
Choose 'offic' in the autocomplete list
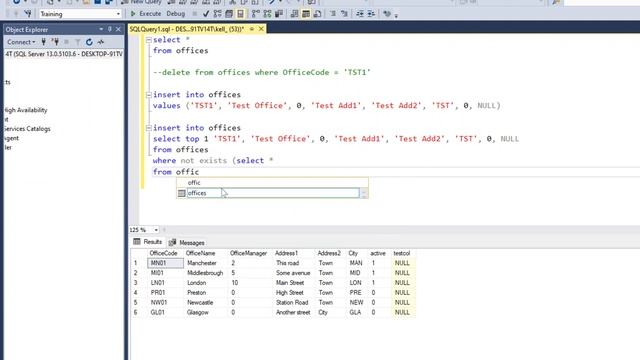(x=272, y=183)
